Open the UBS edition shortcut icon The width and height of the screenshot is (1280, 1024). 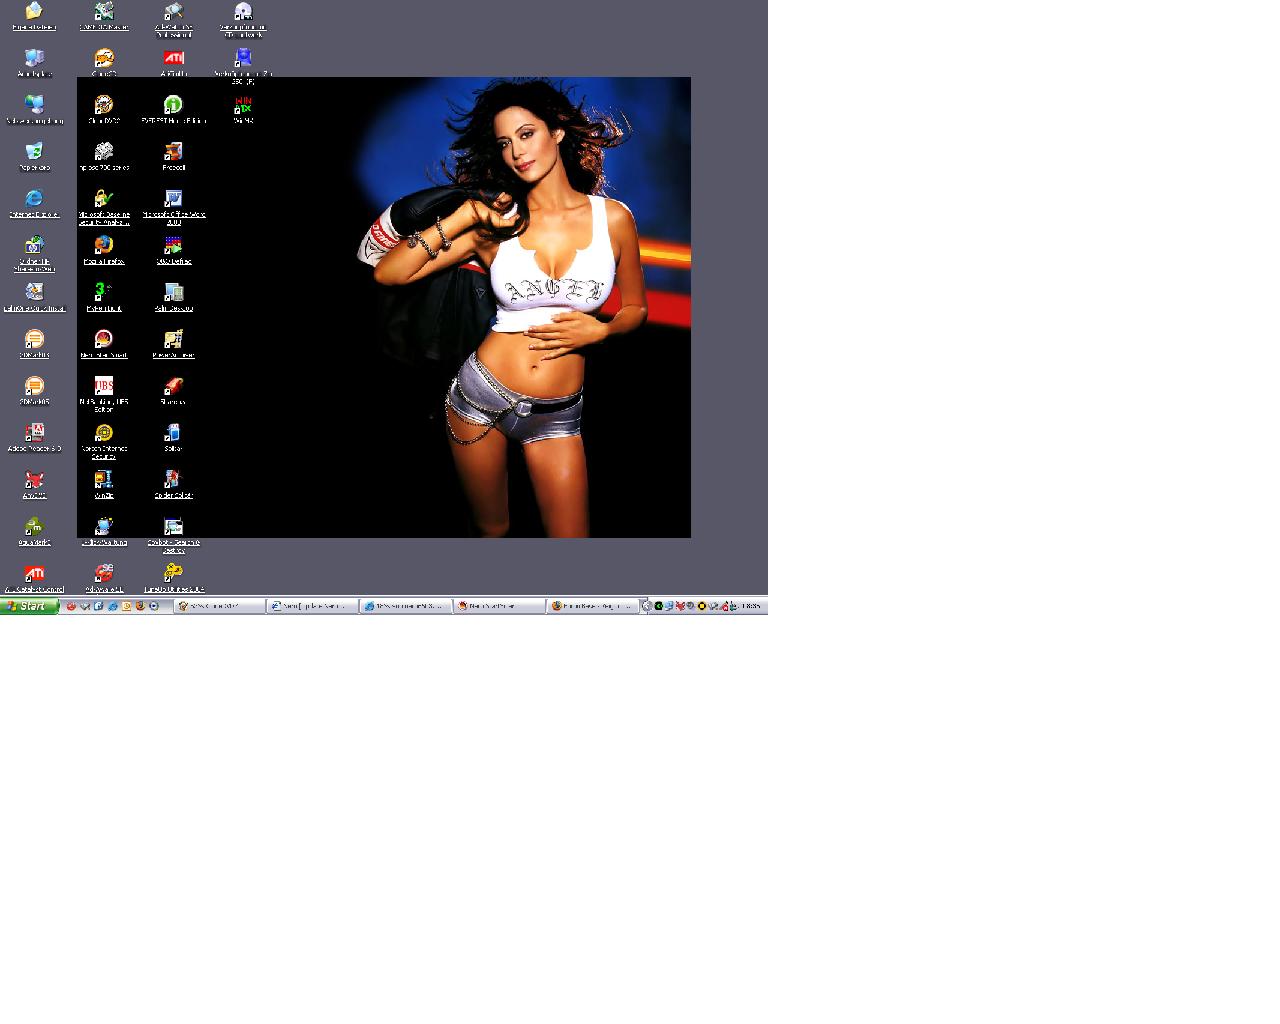pos(104,386)
